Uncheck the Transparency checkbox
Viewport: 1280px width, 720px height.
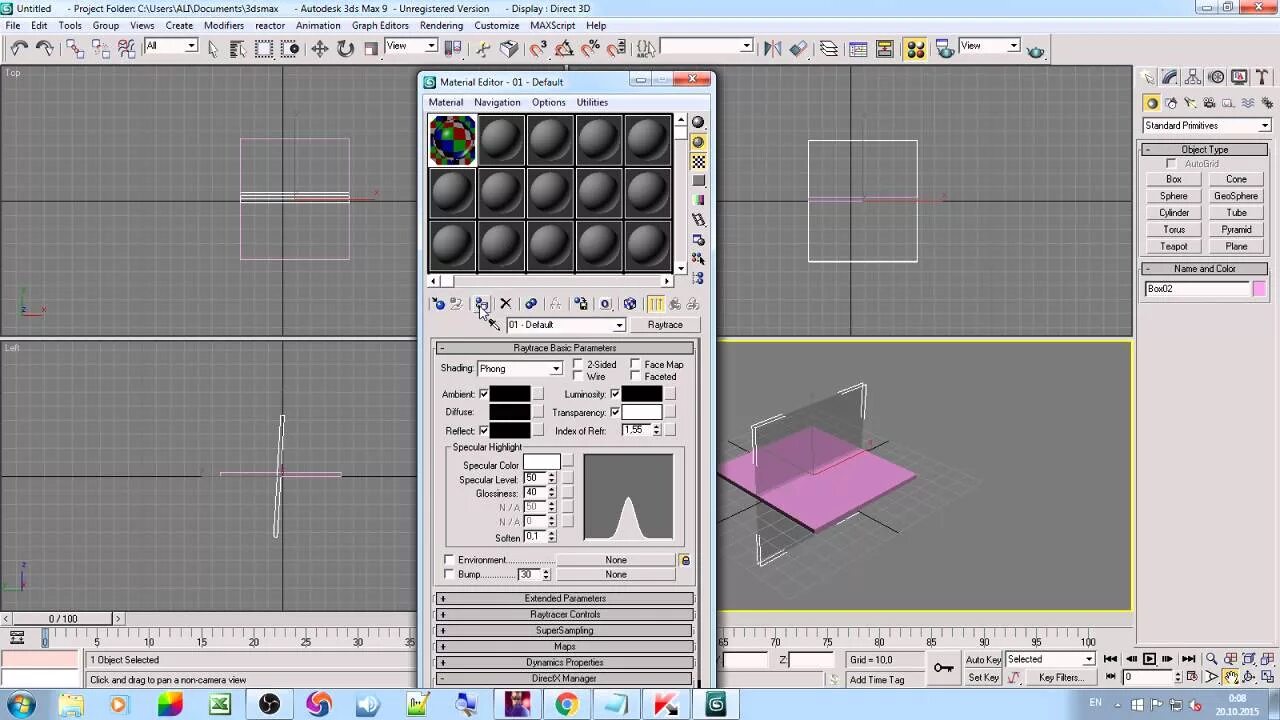coord(615,412)
